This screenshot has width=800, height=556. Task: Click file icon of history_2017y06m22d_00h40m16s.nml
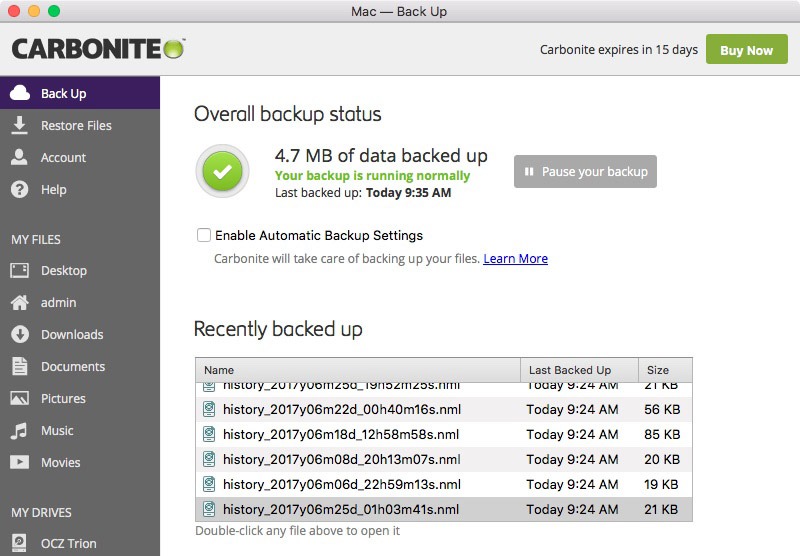coord(209,409)
